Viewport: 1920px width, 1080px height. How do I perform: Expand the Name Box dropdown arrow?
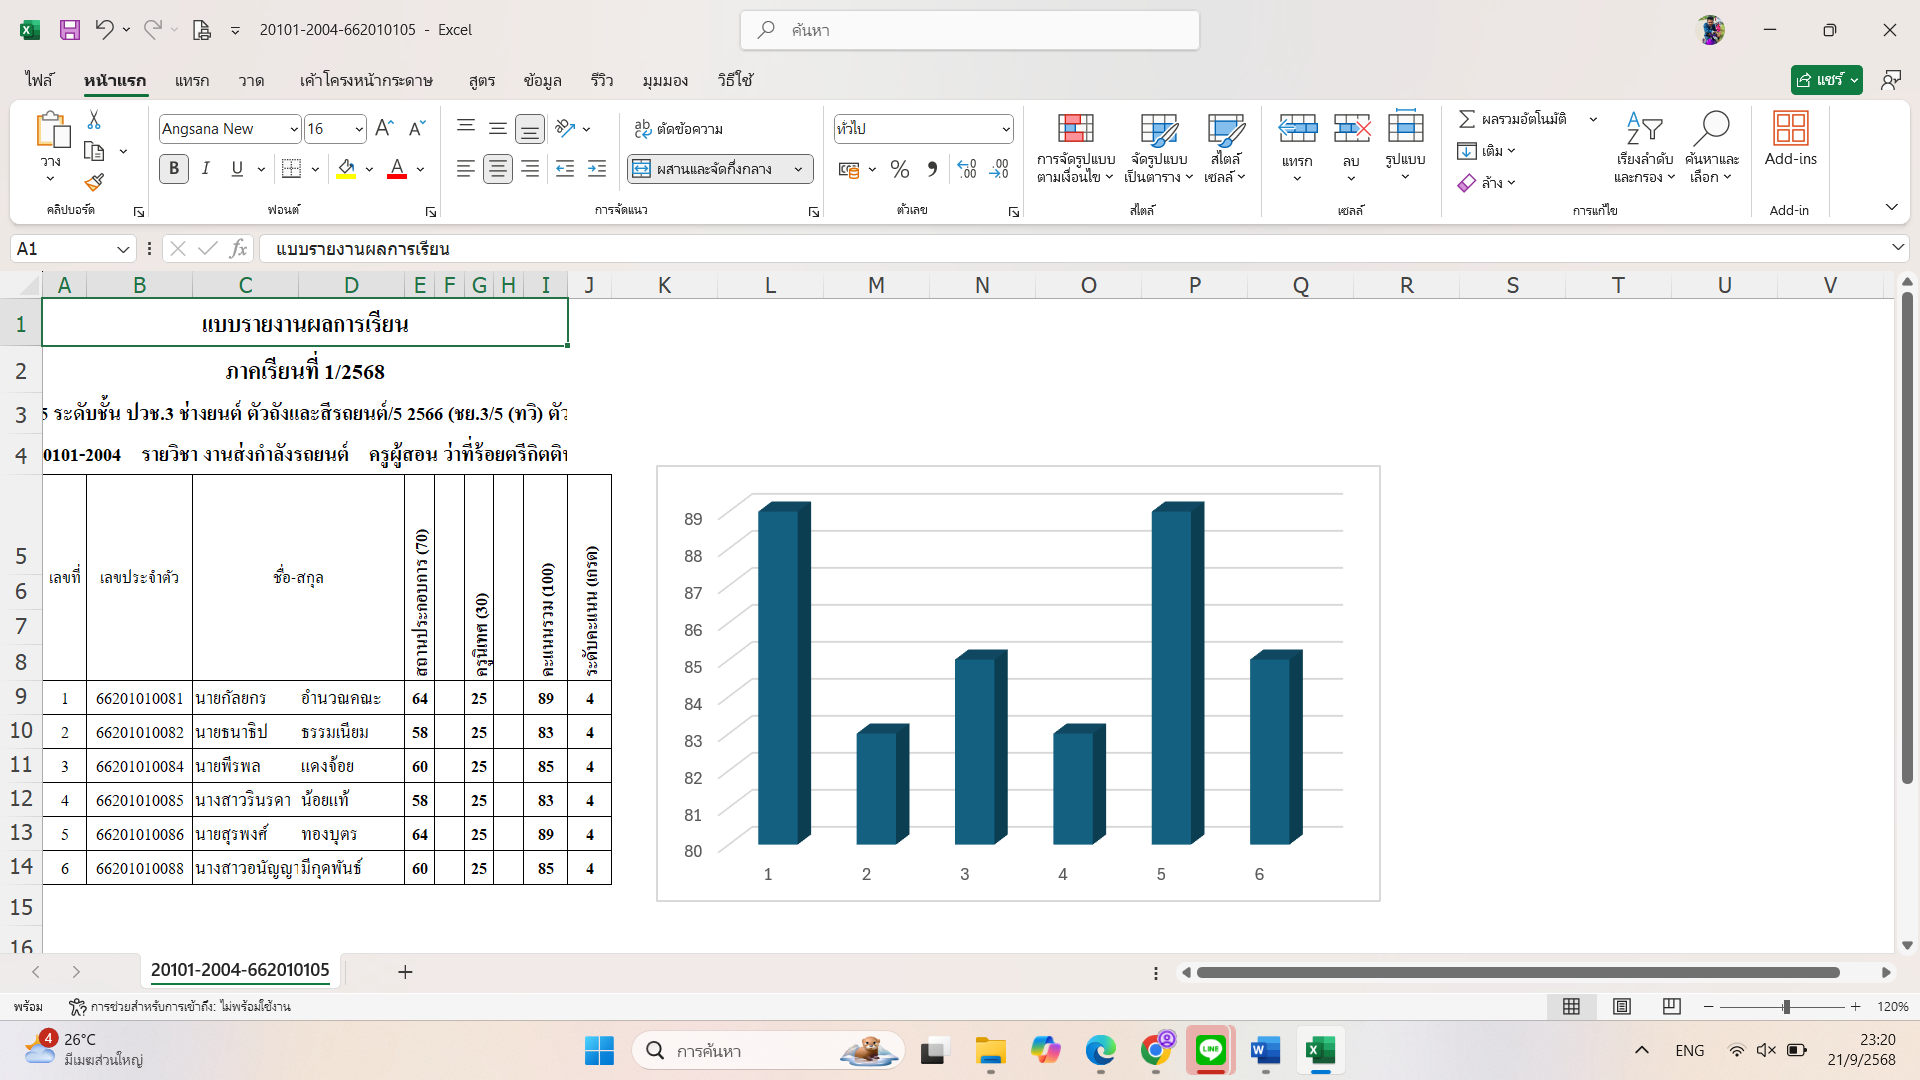click(x=123, y=249)
